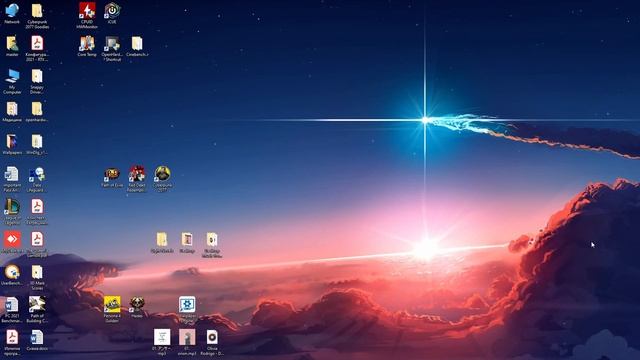Select the white album-art mp3 file

click(x=162, y=342)
